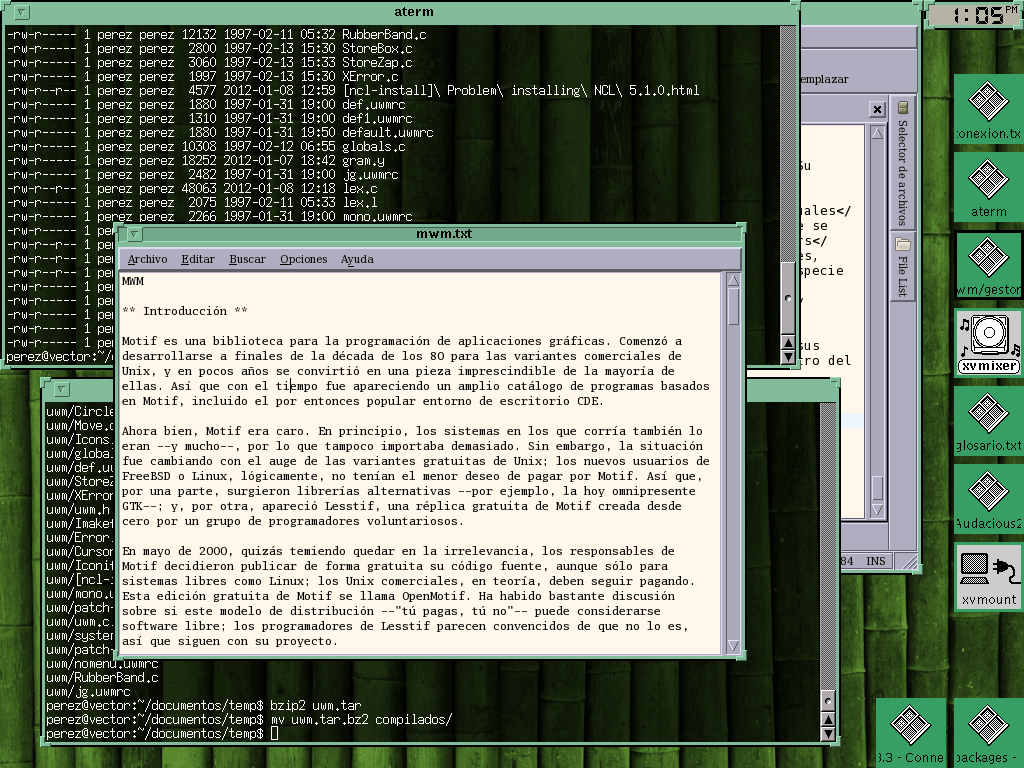
Task: Click the 'MWM' first line in editor
Action: pos(133,281)
